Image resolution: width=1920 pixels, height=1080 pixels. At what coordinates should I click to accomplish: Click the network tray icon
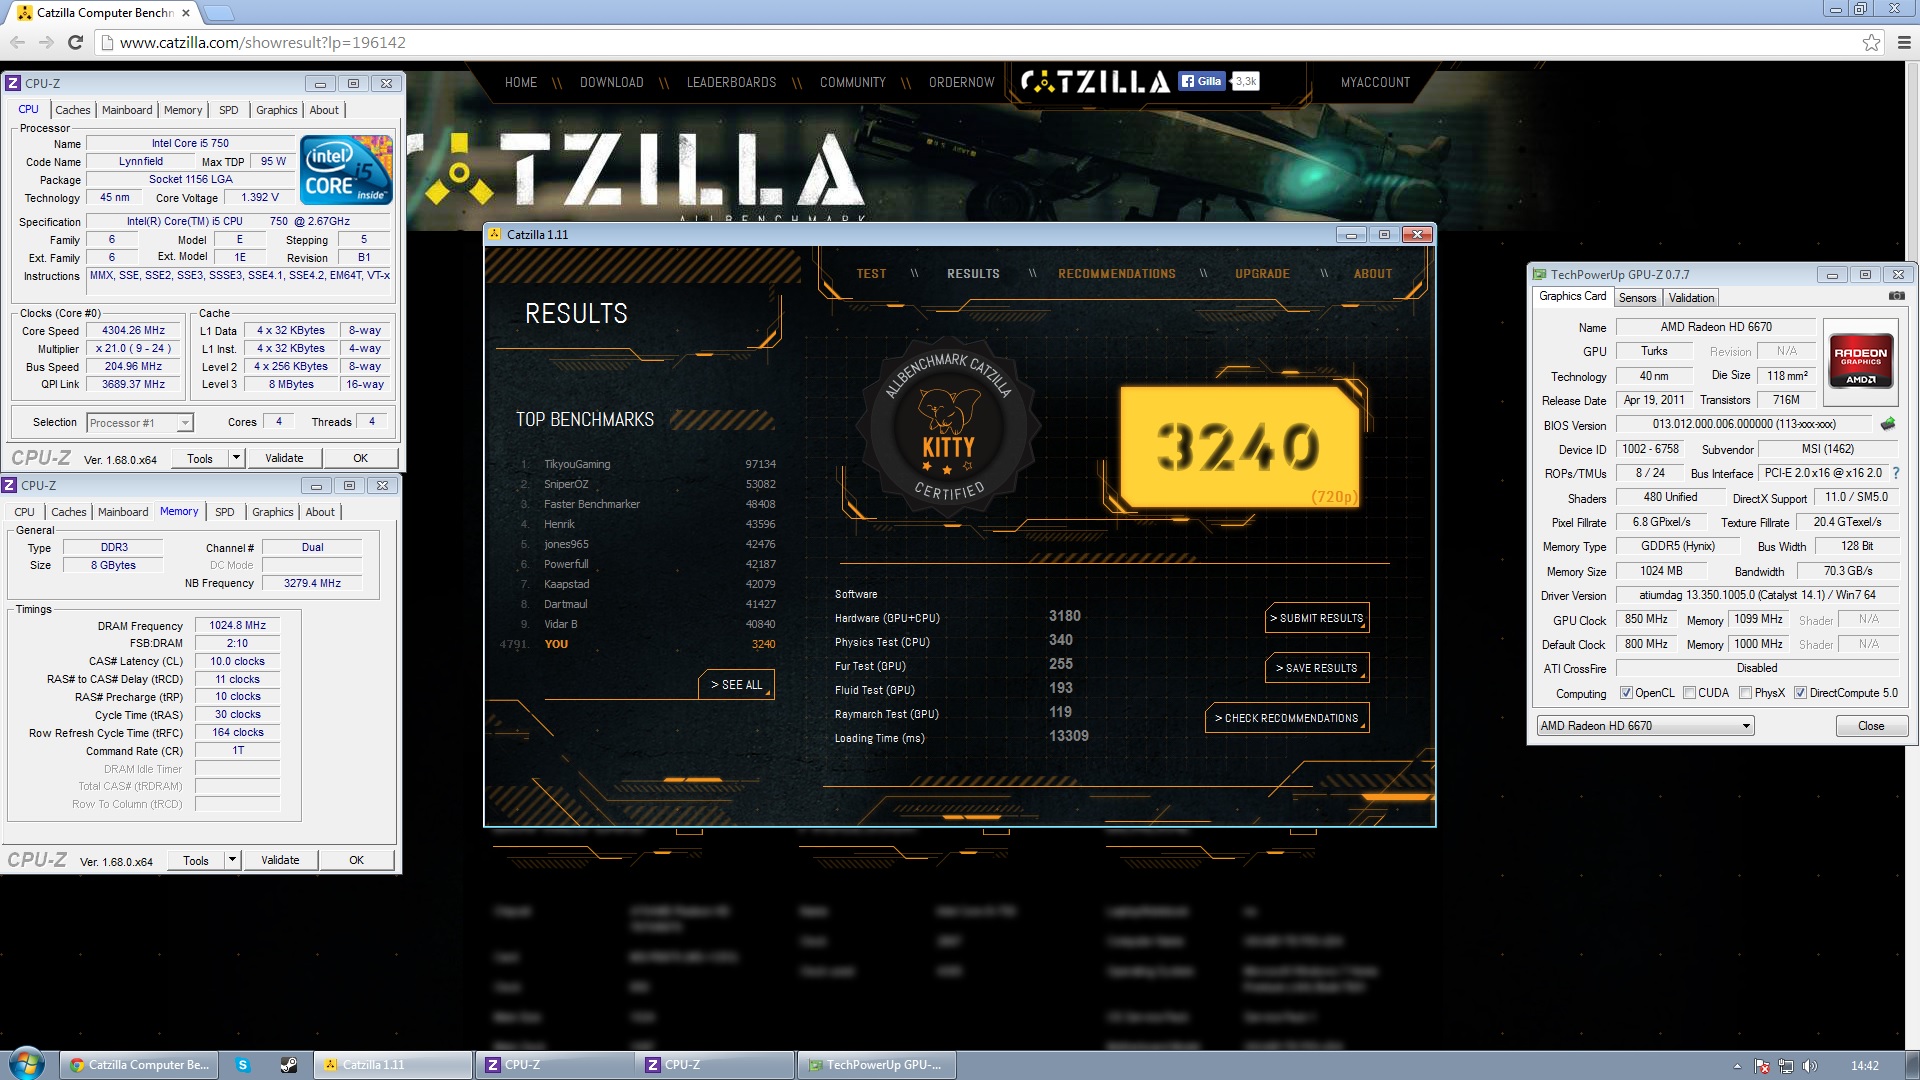click(1786, 1066)
